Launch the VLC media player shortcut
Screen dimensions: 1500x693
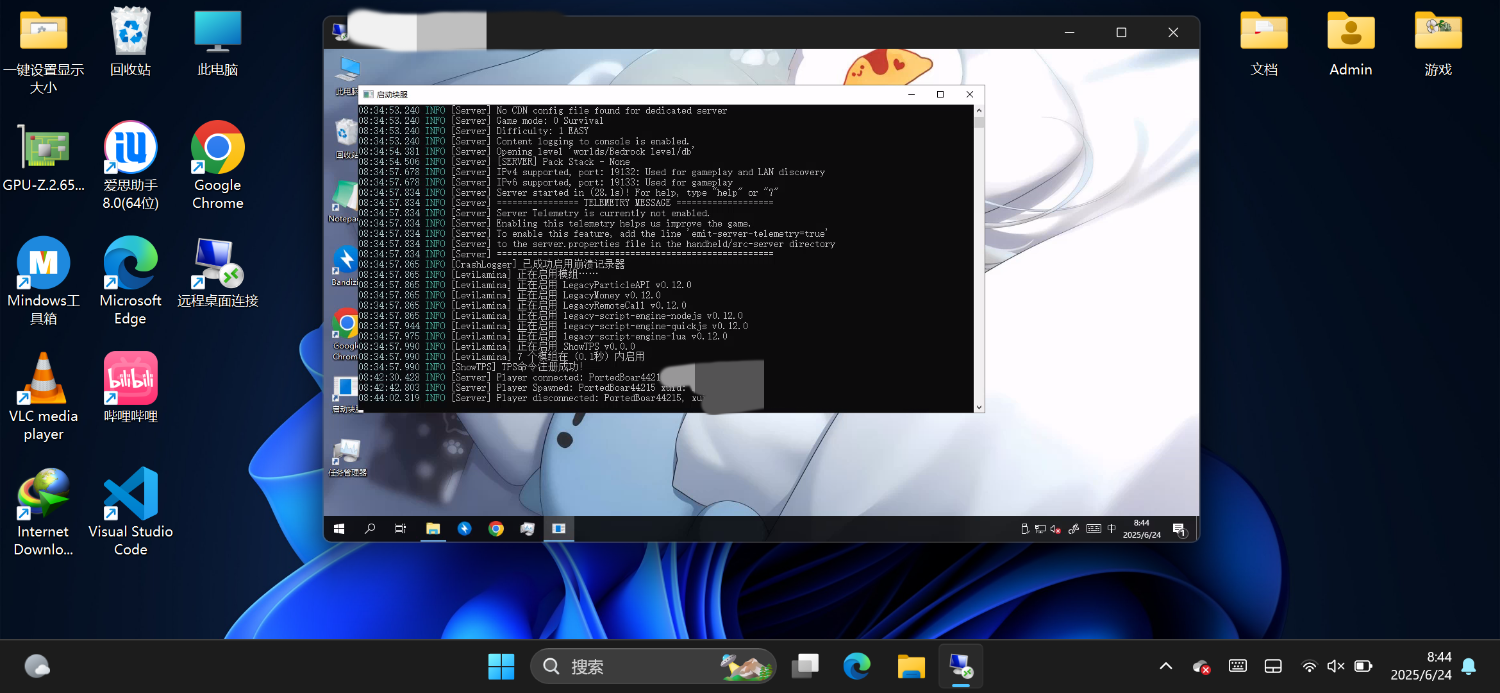pos(44,397)
